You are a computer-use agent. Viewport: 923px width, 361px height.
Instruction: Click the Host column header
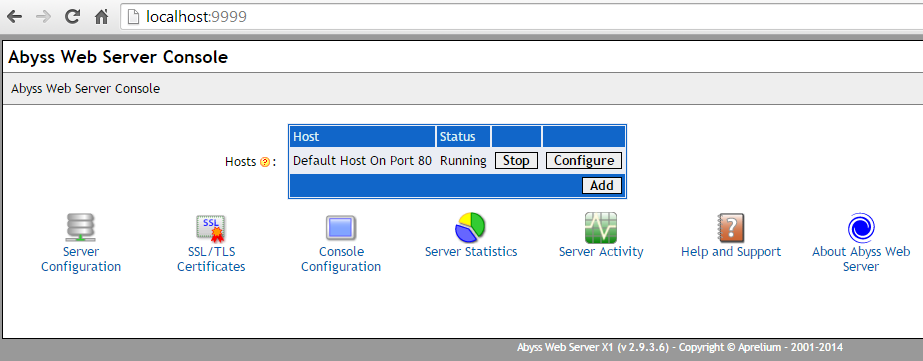[x=362, y=137]
